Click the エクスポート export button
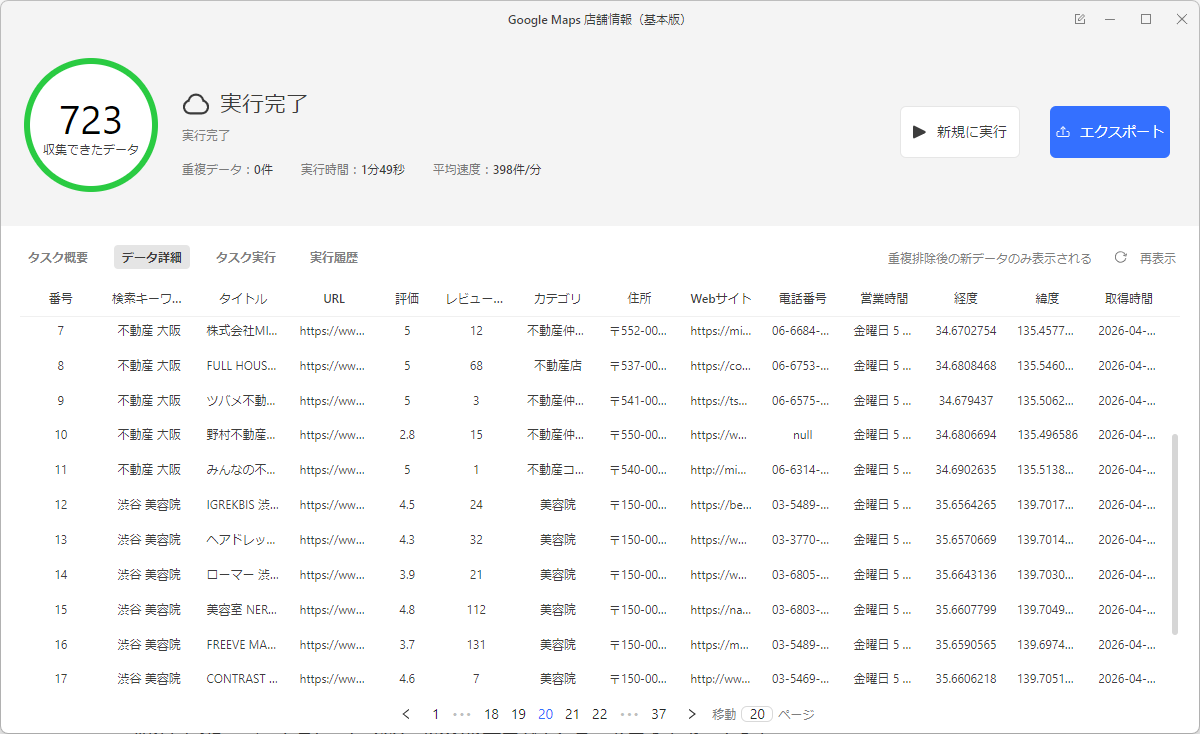Screen dimensions: 1200x734 click(x=1109, y=132)
